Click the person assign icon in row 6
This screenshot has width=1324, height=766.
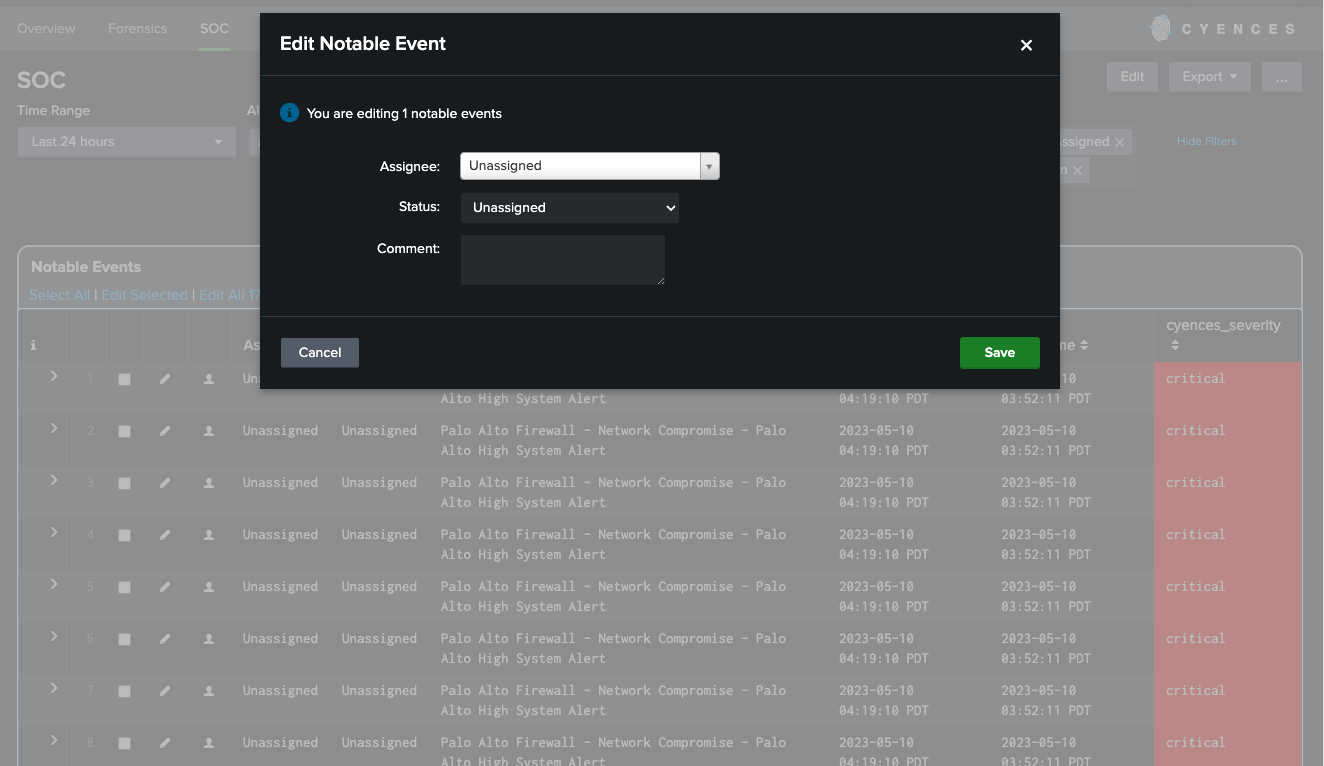(209, 639)
